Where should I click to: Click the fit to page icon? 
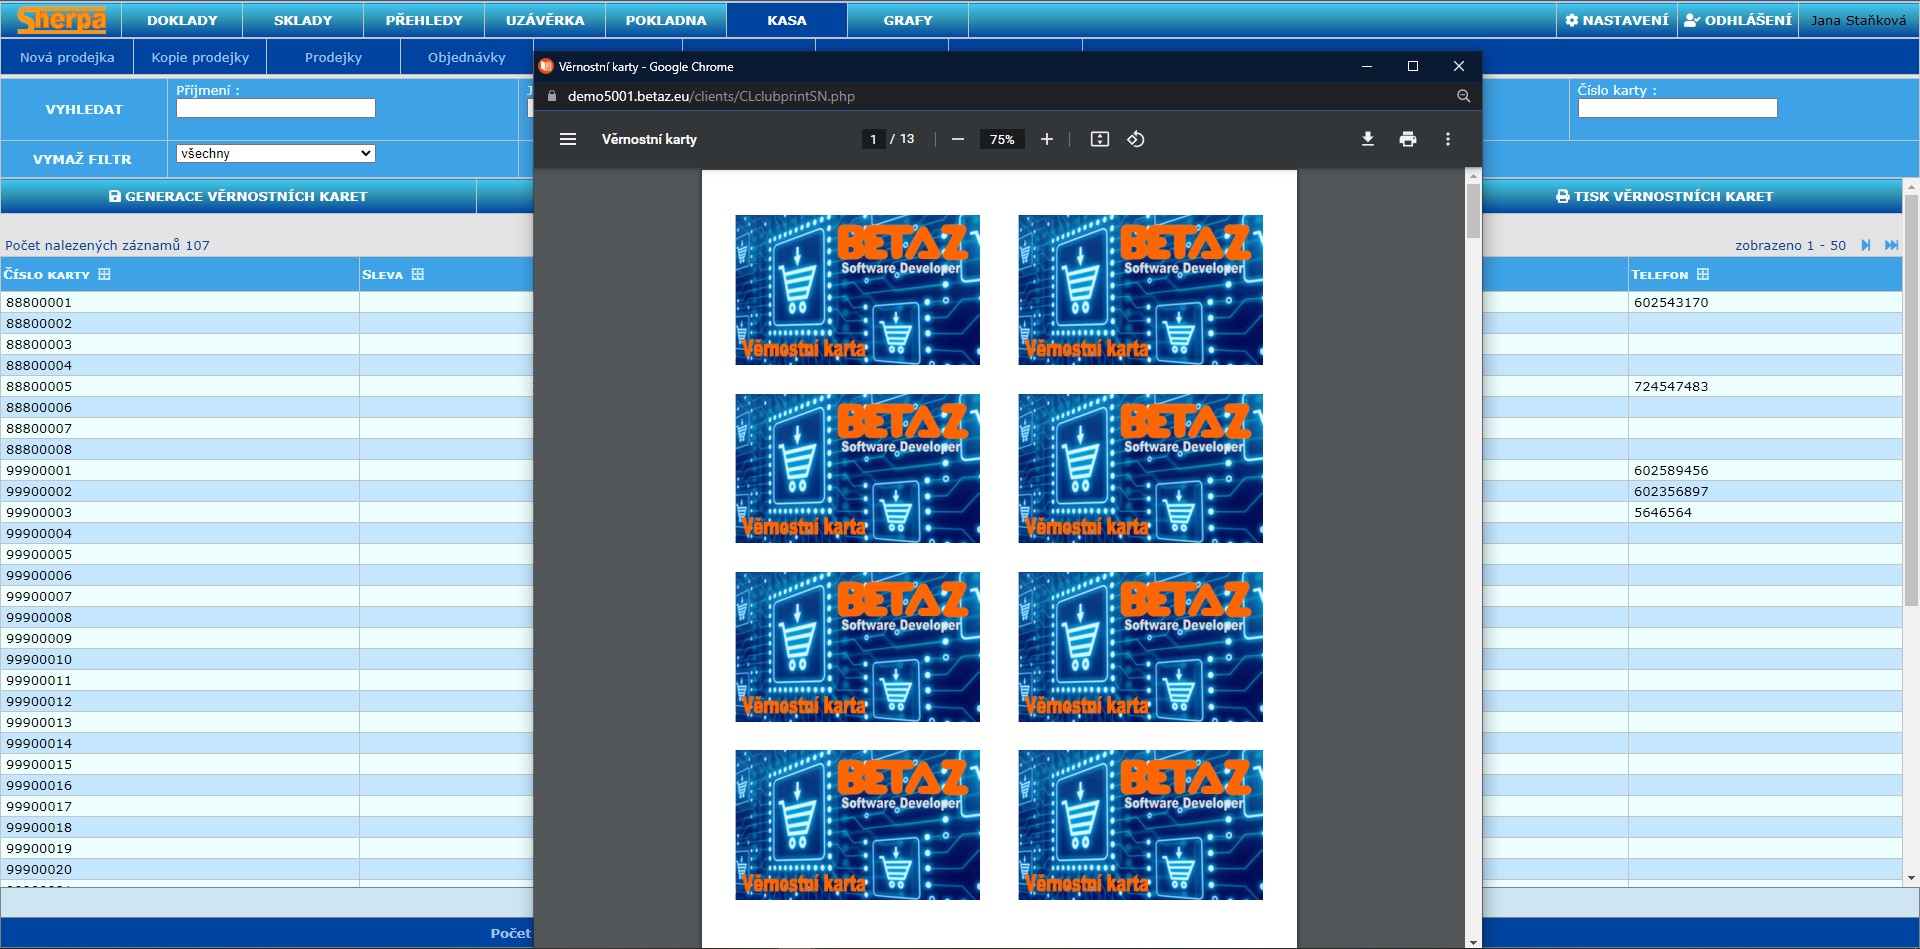coord(1099,139)
